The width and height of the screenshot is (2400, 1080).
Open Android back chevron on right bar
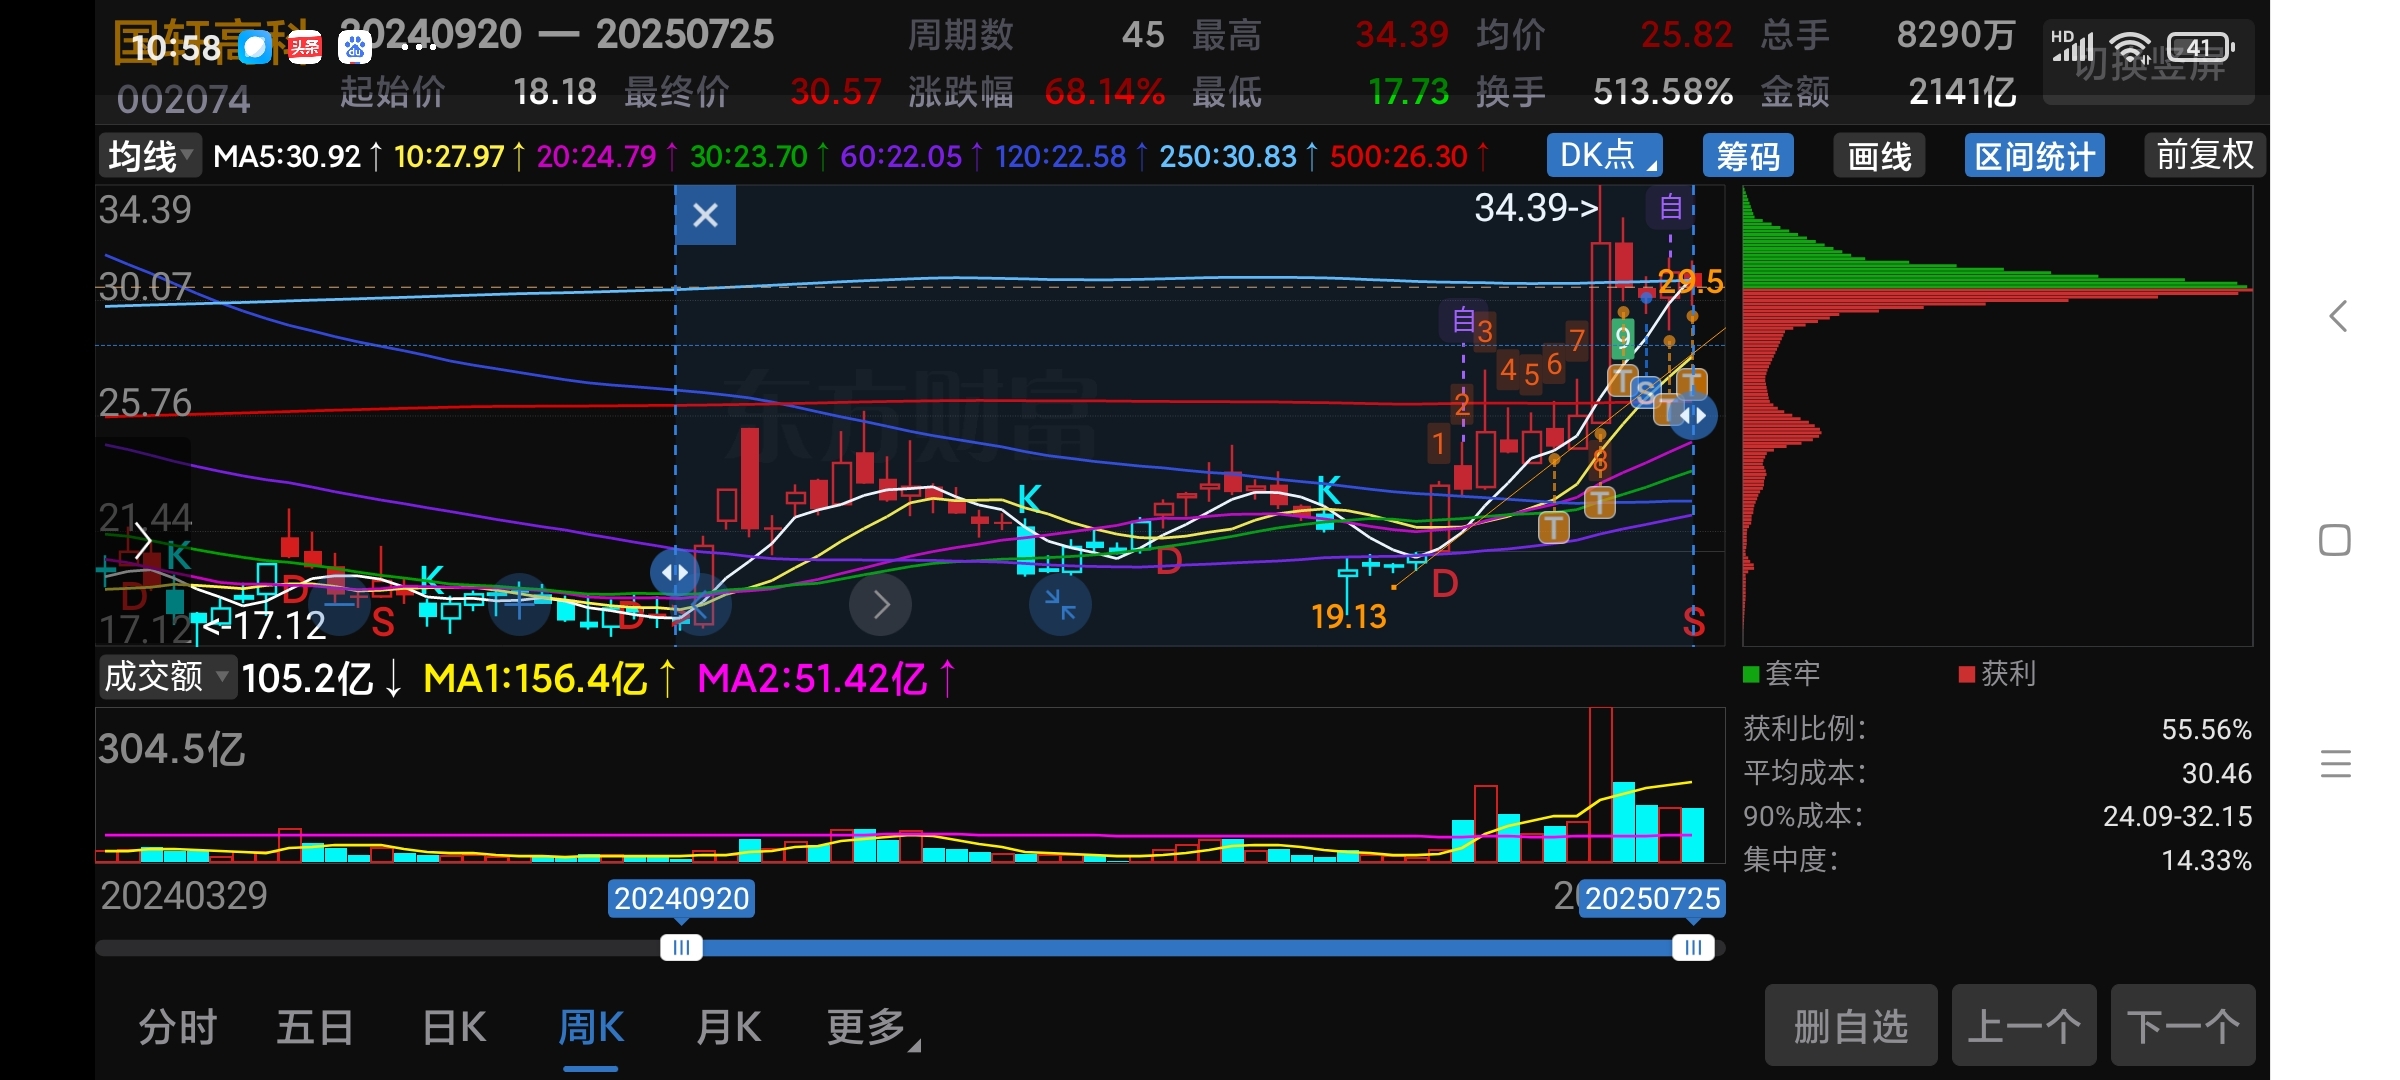[x=2337, y=317]
